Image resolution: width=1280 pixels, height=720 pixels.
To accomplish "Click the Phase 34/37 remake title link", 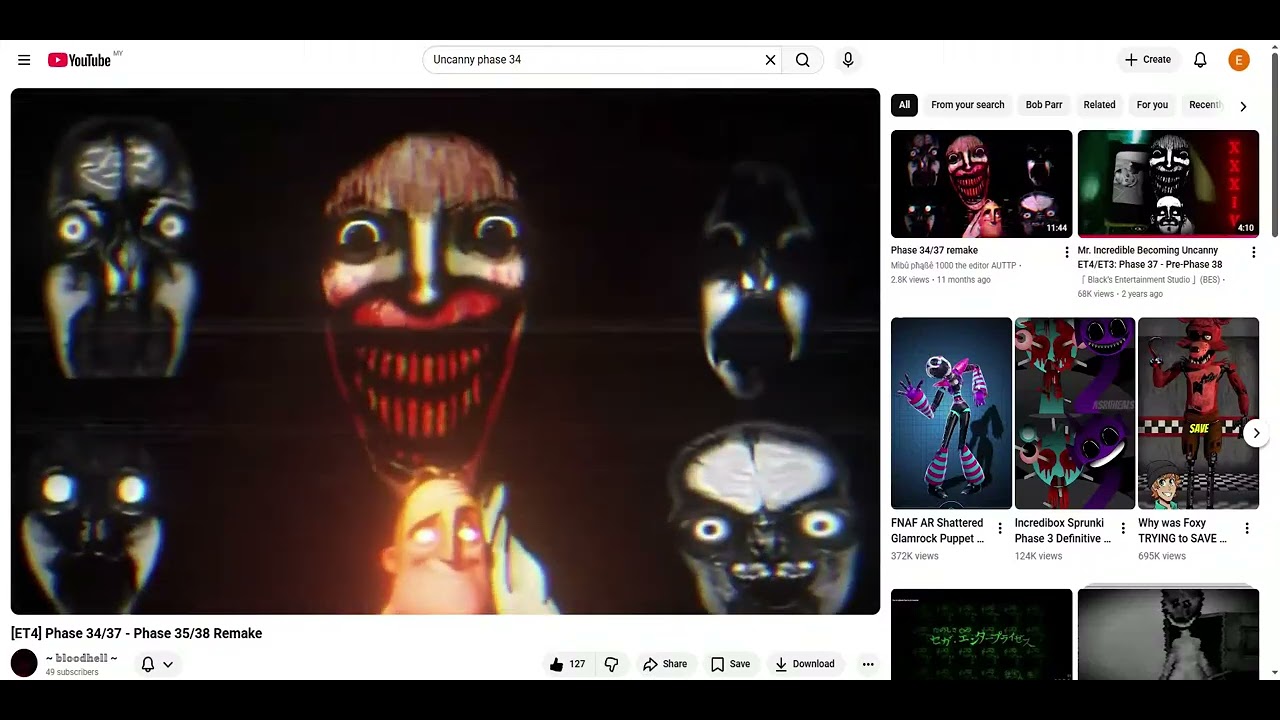I will tap(934, 250).
